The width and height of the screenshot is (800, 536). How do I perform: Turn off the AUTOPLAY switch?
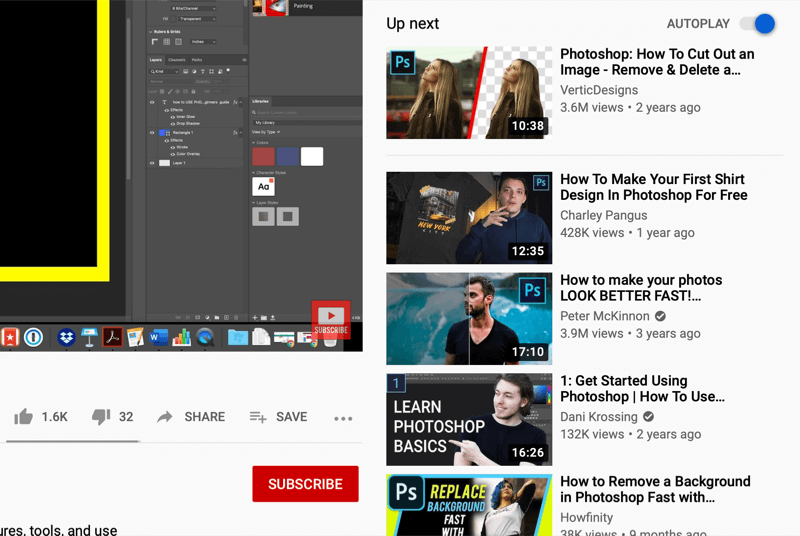coord(758,23)
